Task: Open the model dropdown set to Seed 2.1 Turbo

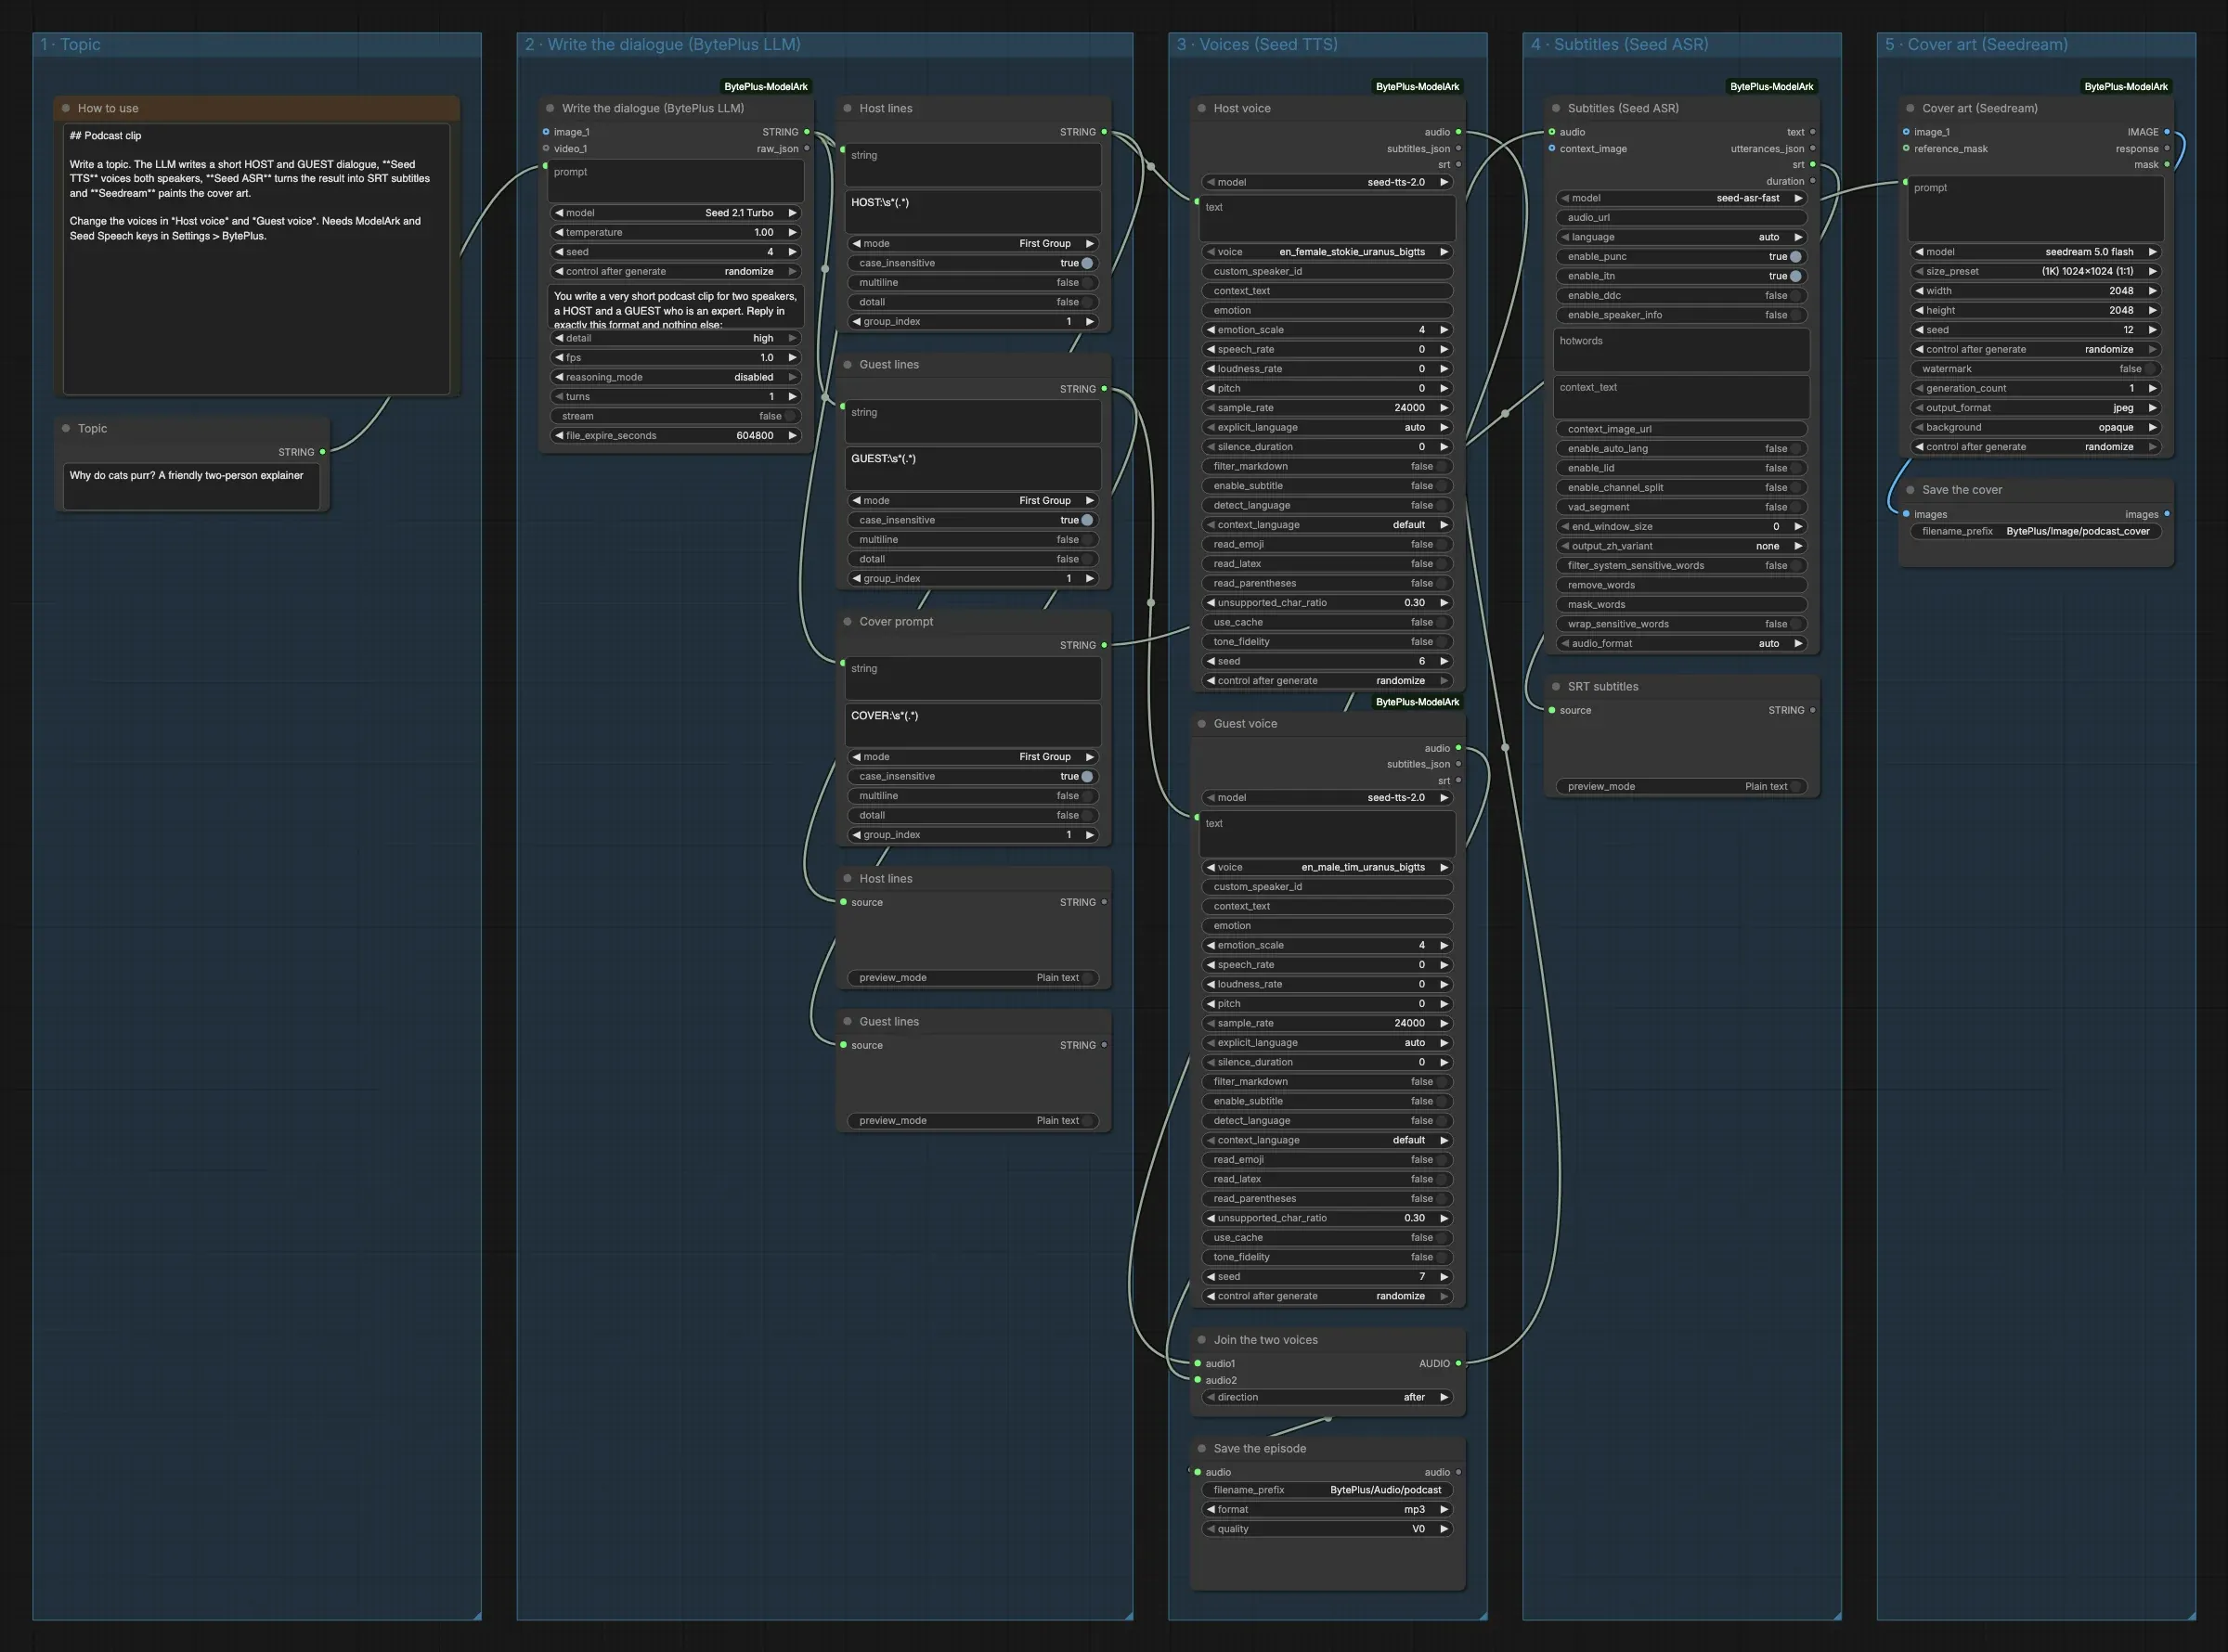Action: [x=677, y=213]
